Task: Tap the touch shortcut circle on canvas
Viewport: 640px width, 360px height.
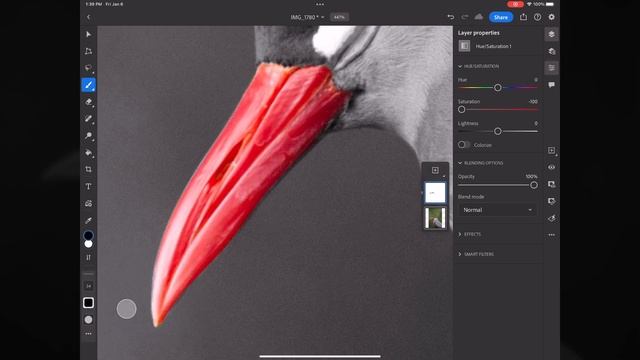Action: click(x=127, y=309)
